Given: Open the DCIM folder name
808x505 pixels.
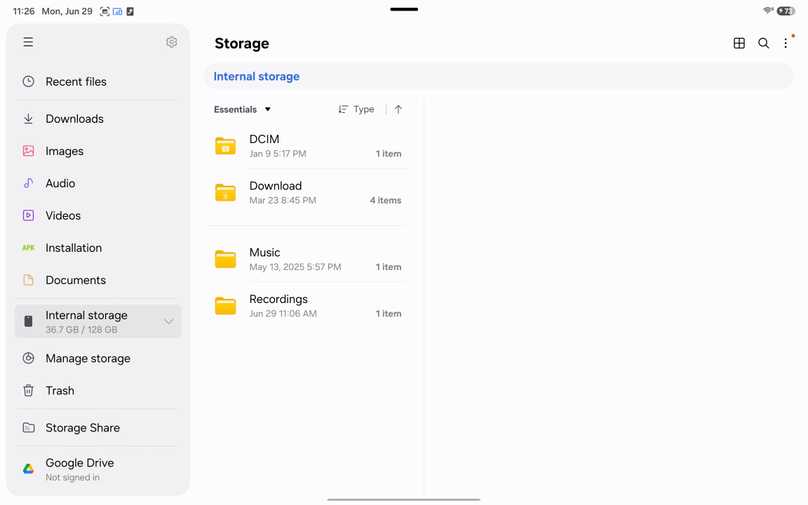Looking at the screenshot, I should pyautogui.click(x=264, y=139).
